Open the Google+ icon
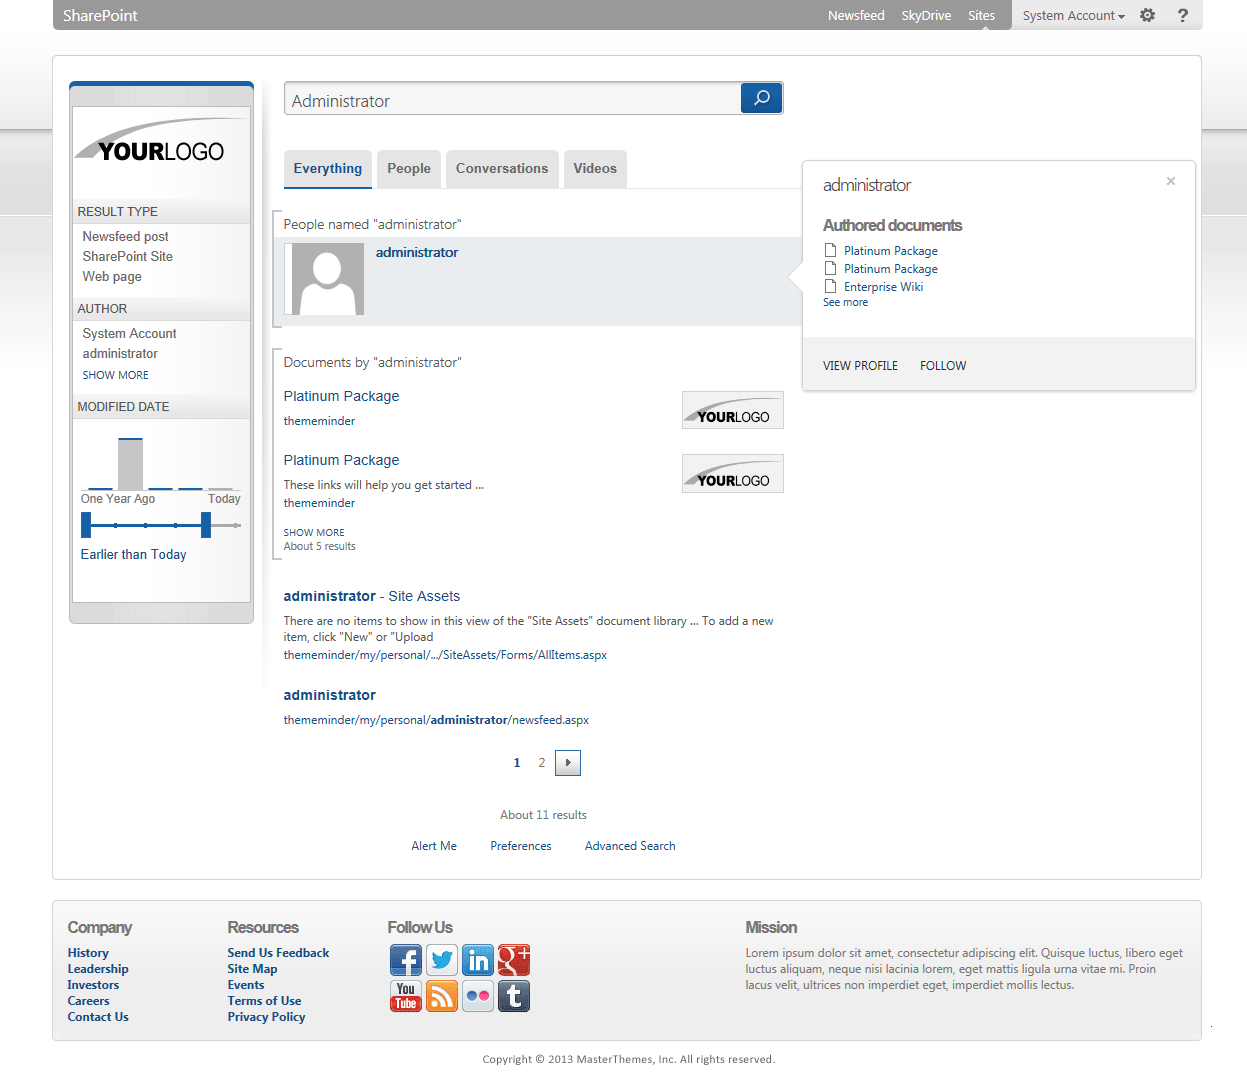 point(514,960)
